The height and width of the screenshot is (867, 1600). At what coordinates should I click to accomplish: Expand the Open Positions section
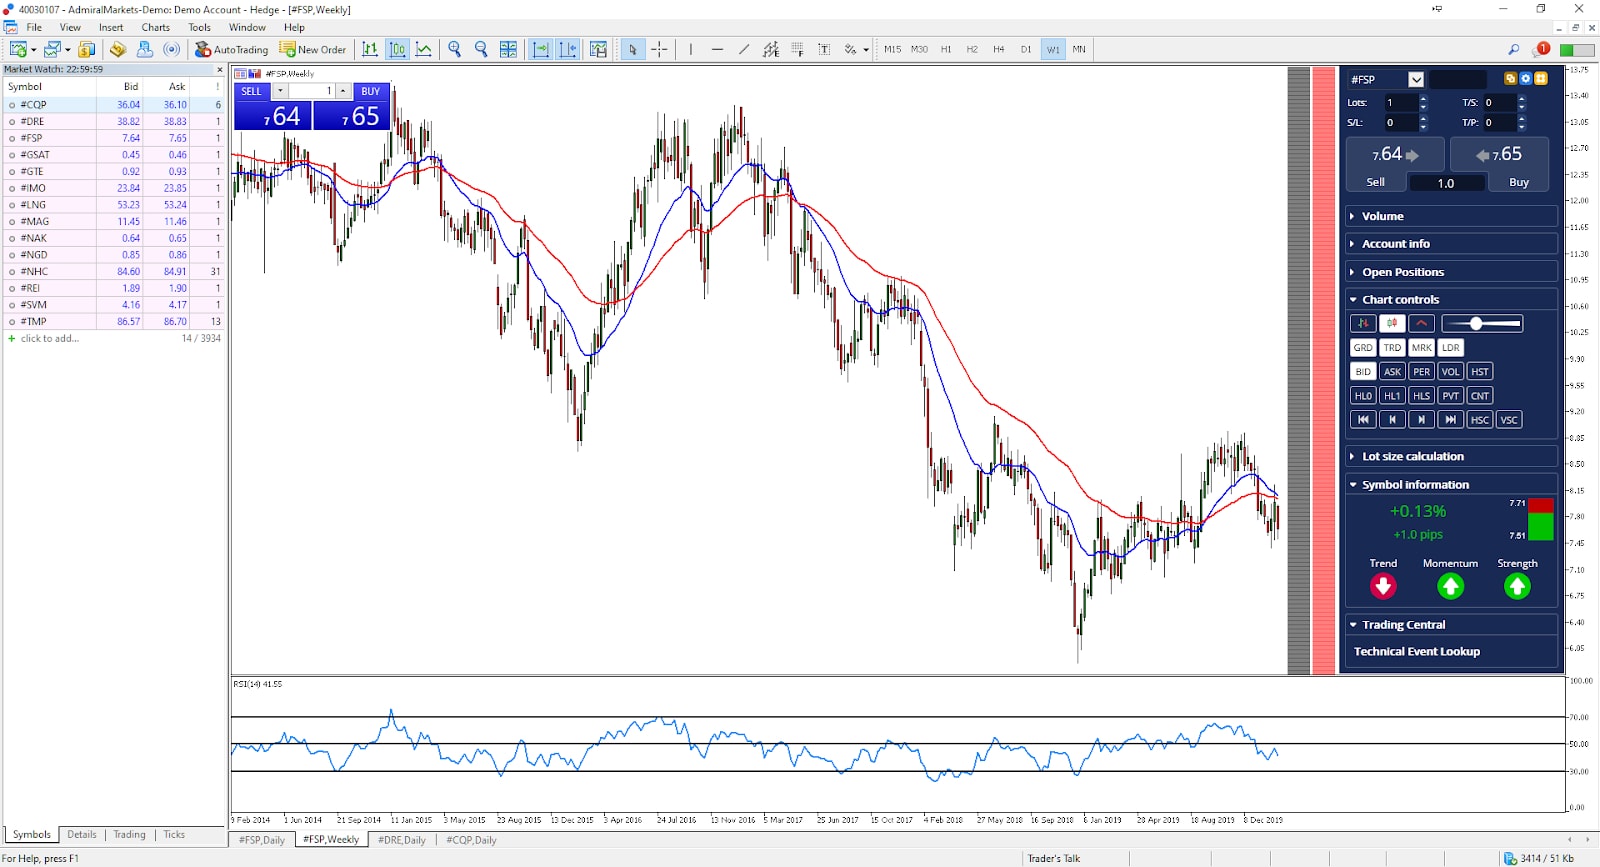[x=1451, y=272]
